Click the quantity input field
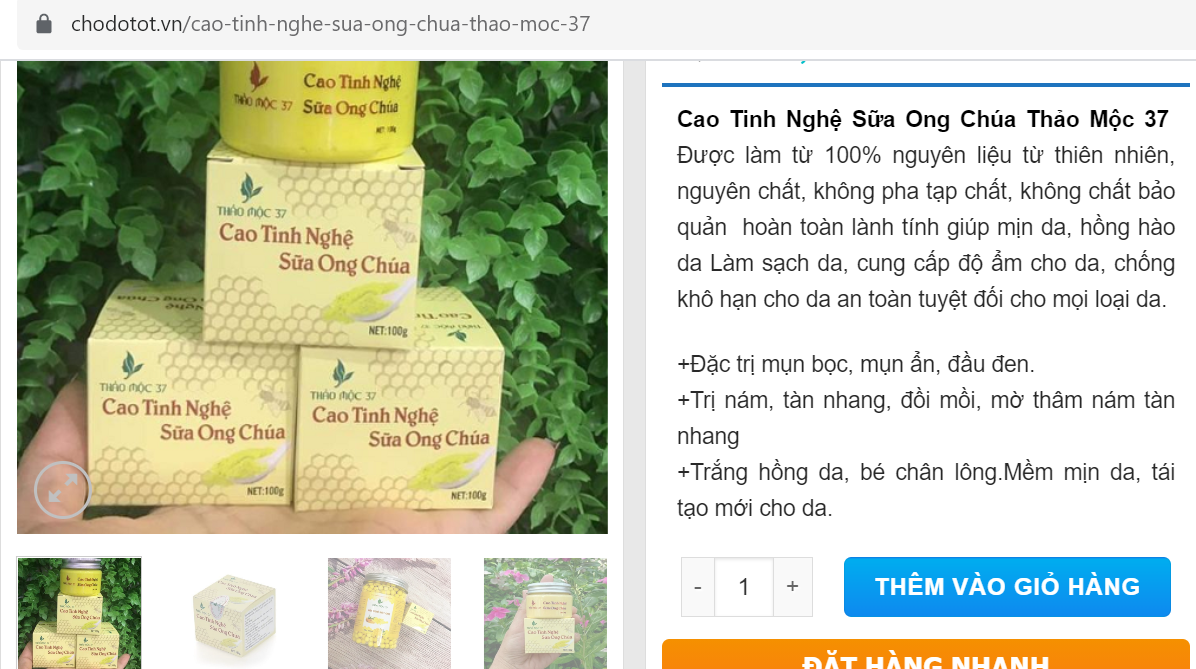1196x669 pixels. click(744, 587)
